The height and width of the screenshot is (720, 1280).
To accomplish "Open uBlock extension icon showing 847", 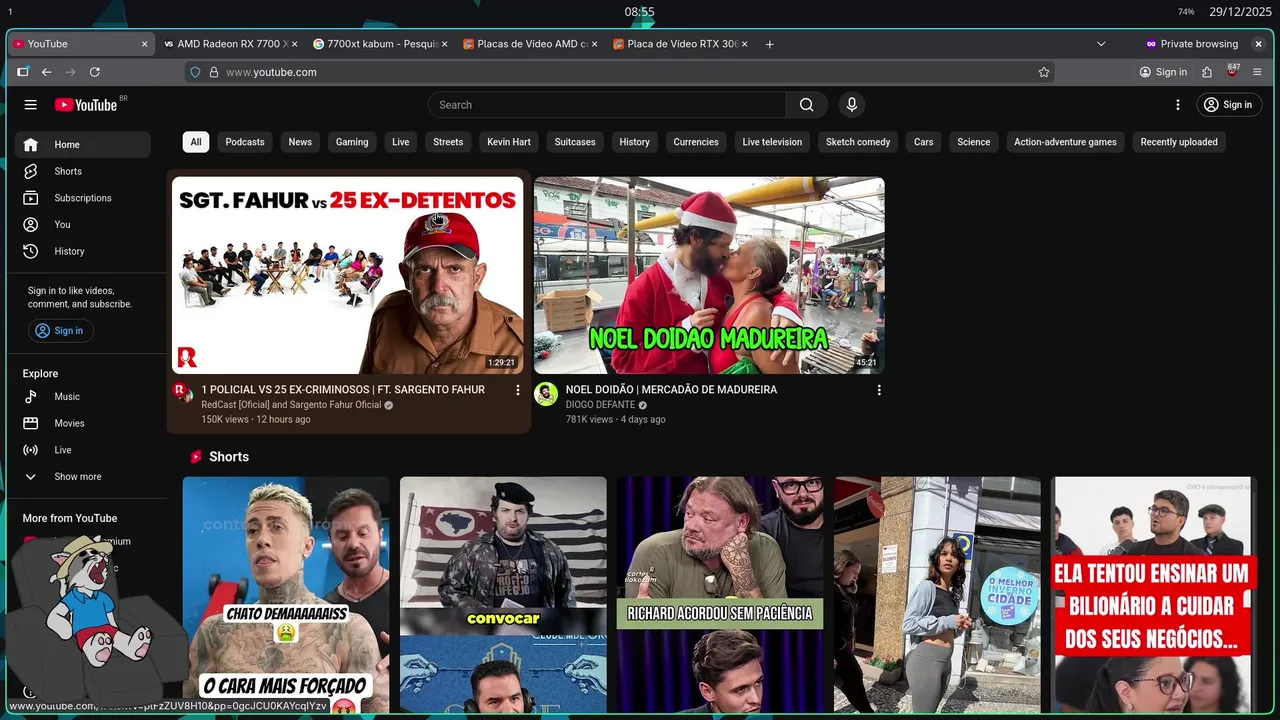I will 1233,71.
